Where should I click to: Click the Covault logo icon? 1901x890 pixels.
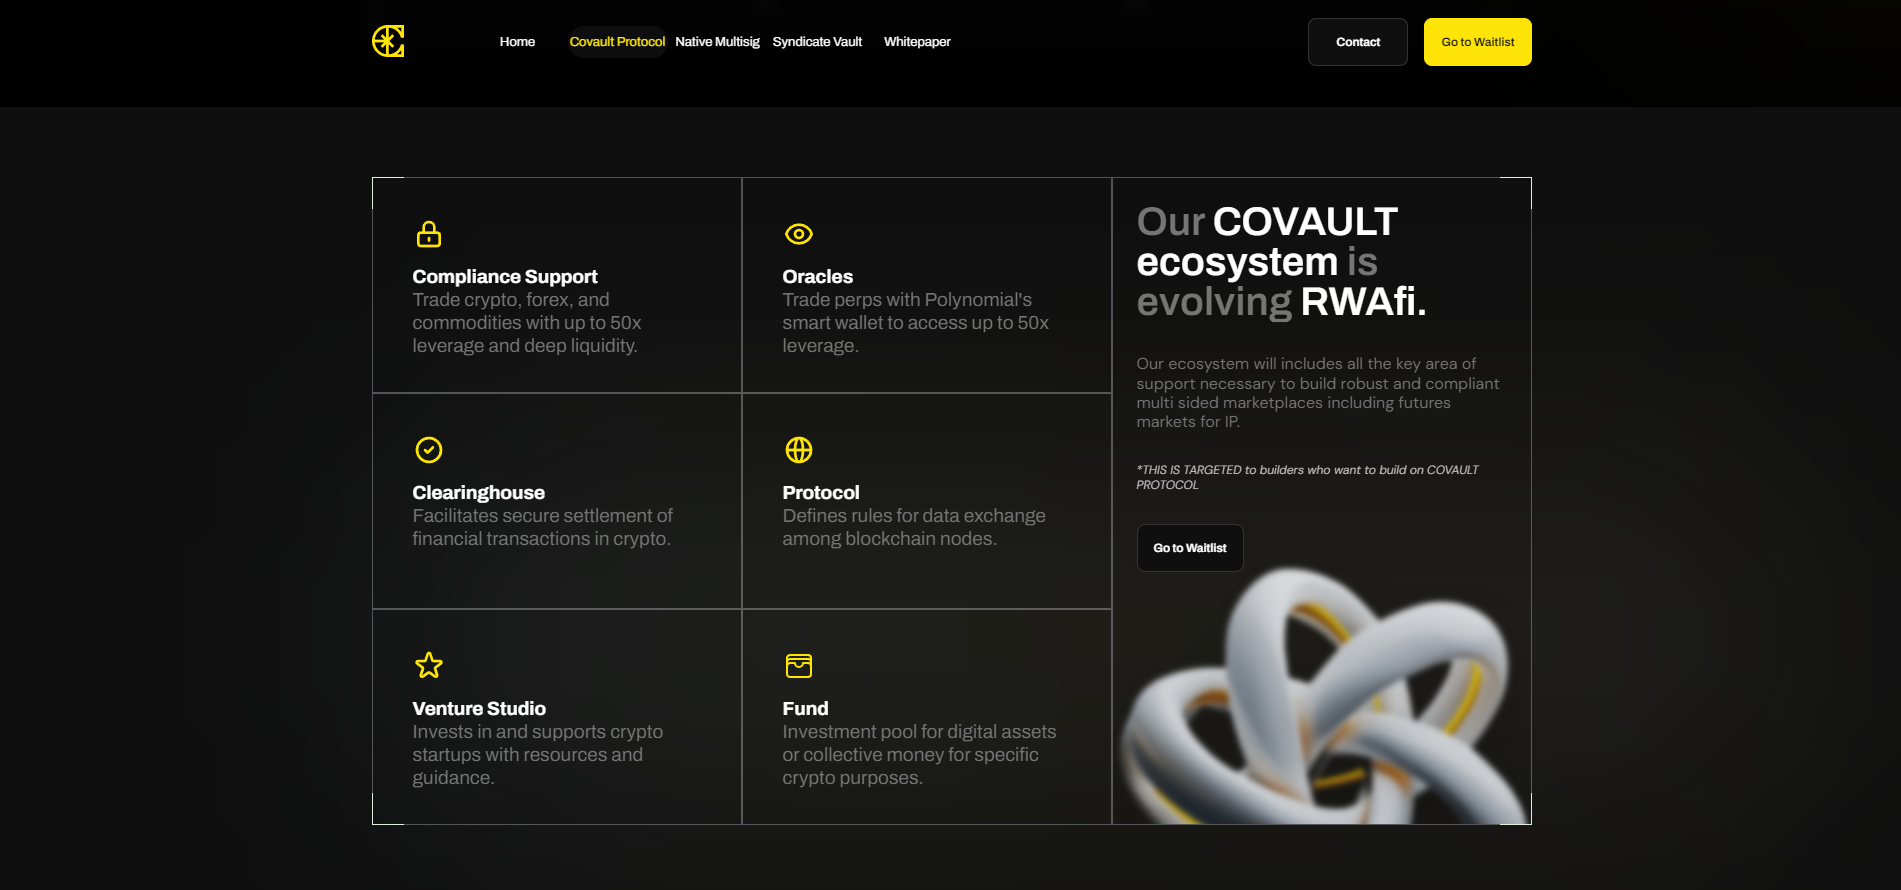[x=388, y=41]
